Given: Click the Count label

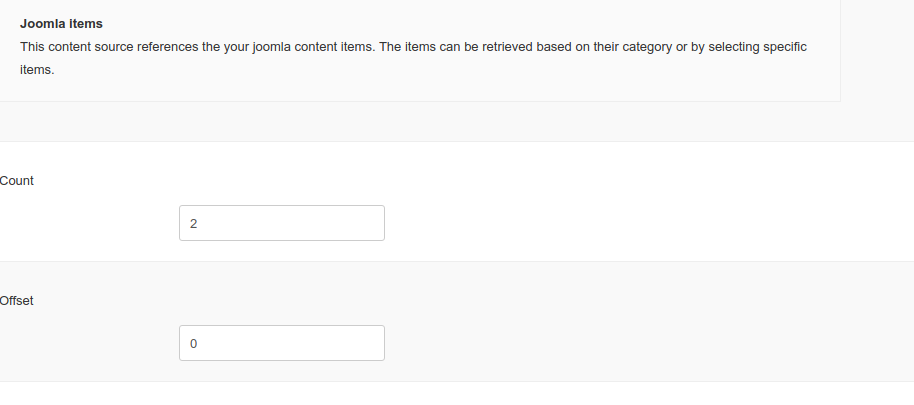Looking at the screenshot, I should [17, 181].
